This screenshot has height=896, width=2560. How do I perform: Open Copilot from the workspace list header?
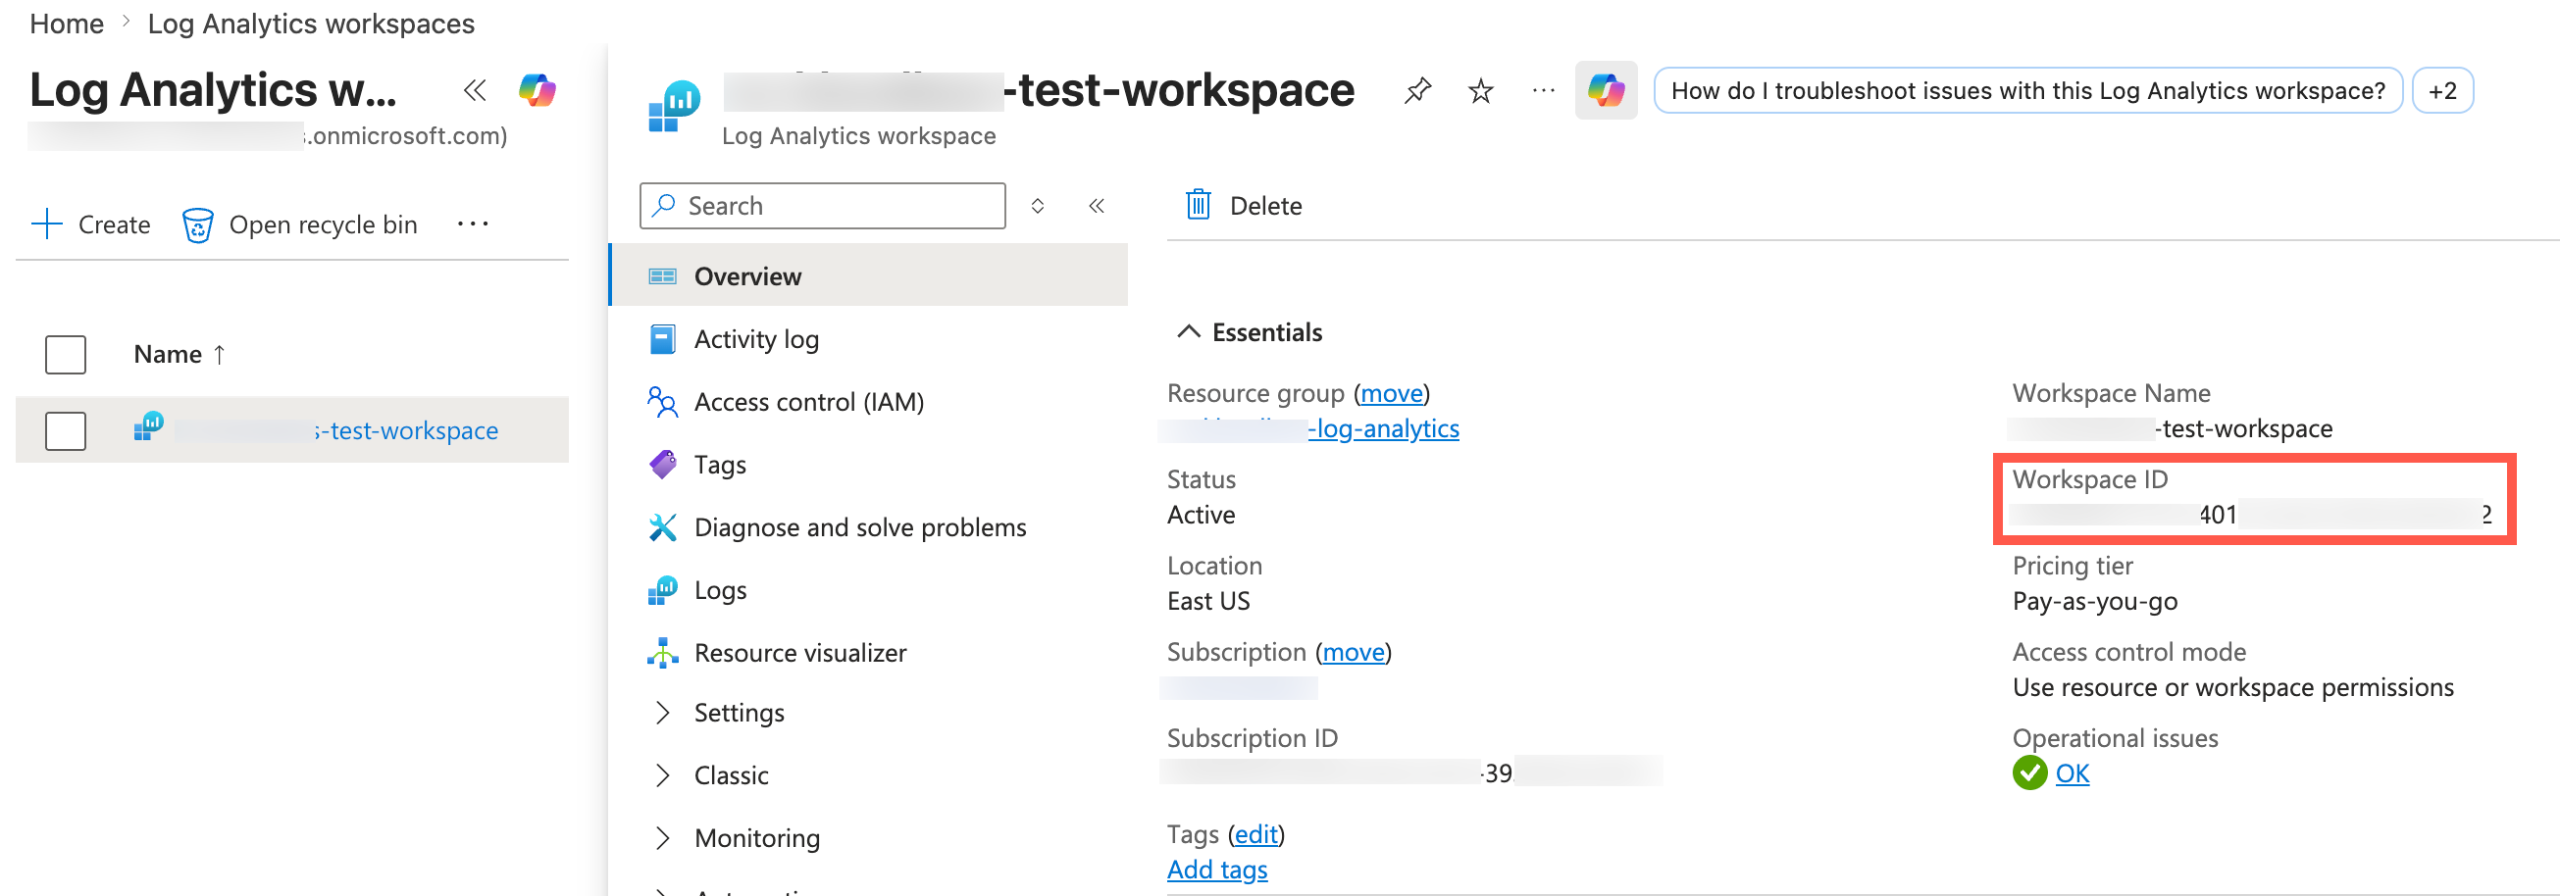537,91
